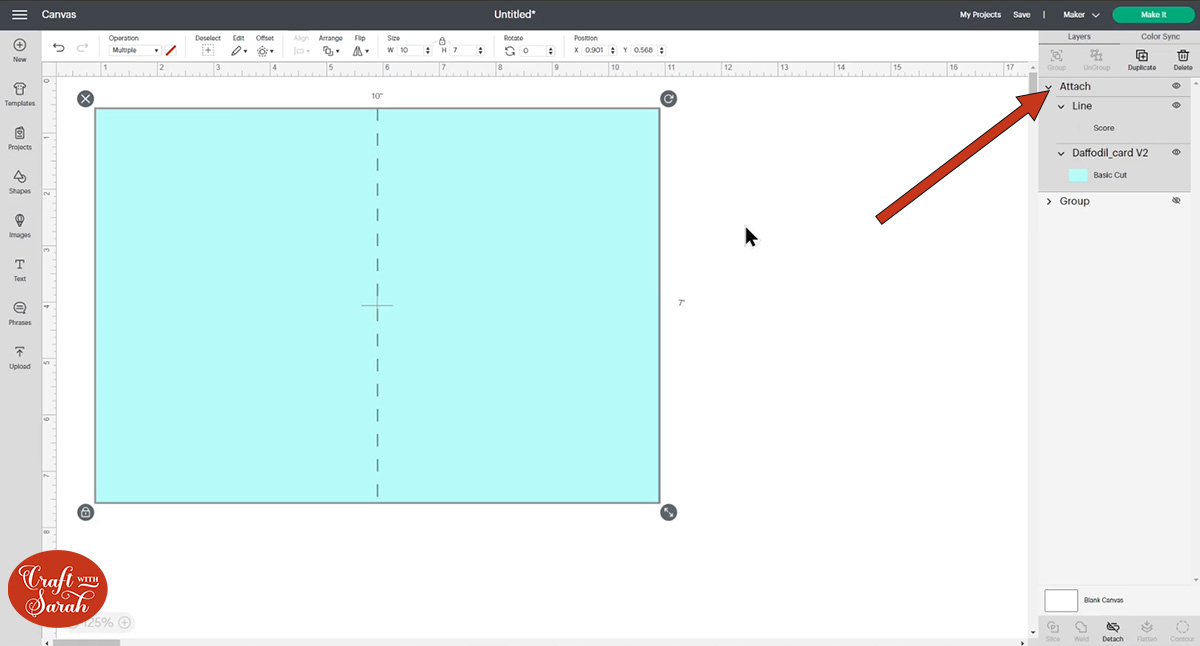Hide the Line layer
Screen dimensions: 1200x646
(1176, 105)
